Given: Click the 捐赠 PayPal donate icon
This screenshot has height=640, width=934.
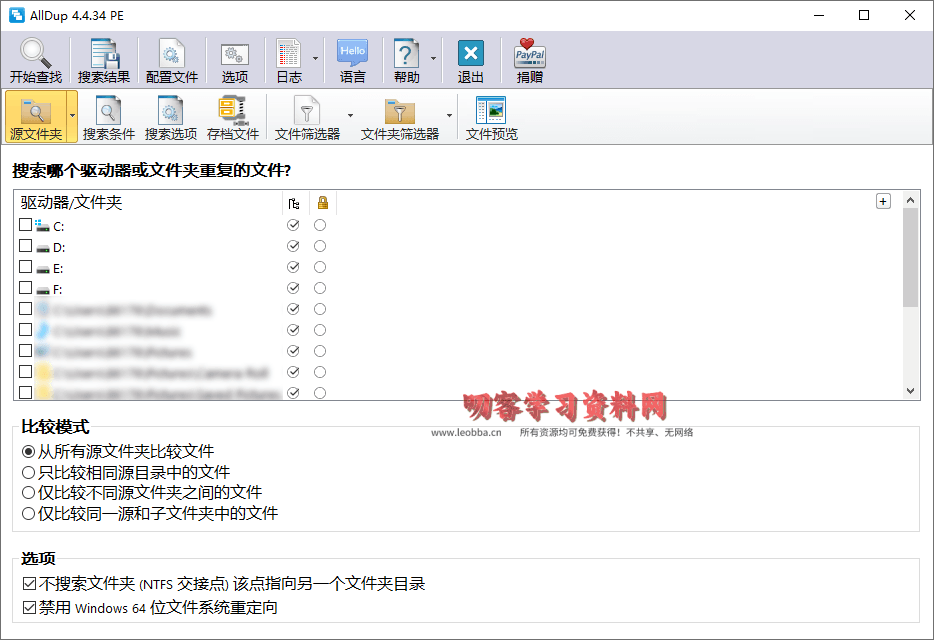Looking at the screenshot, I should (x=530, y=53).
